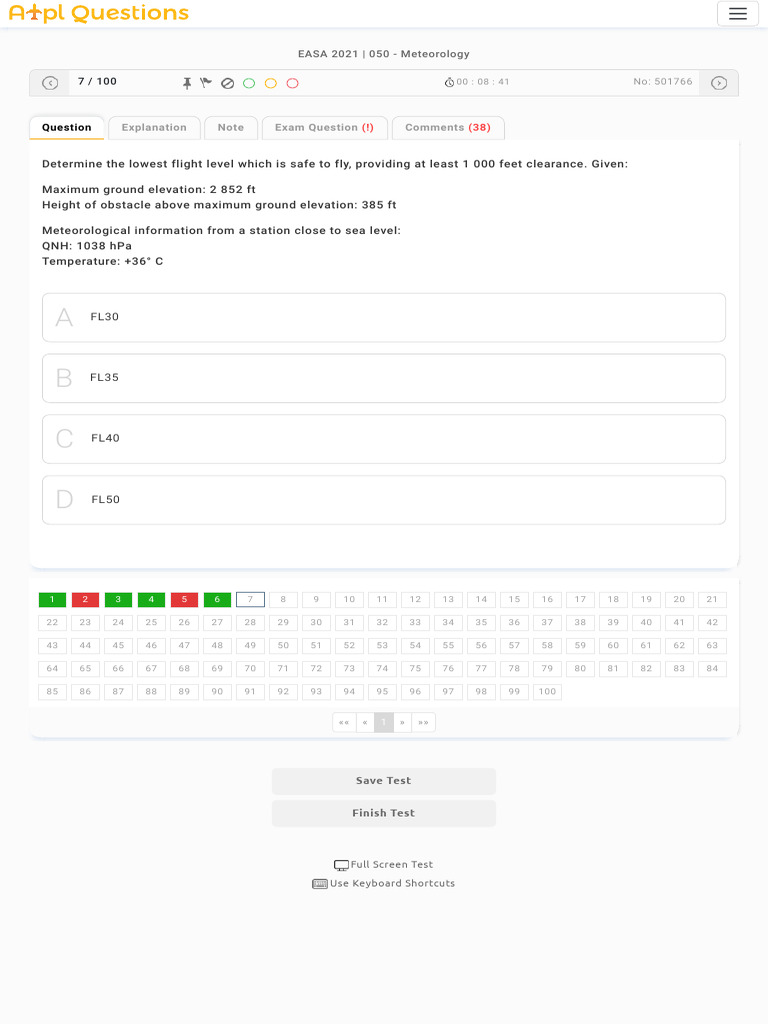Select answer A FL30
The height and width of the screenshot is (1024, 768).
point(384,317)
